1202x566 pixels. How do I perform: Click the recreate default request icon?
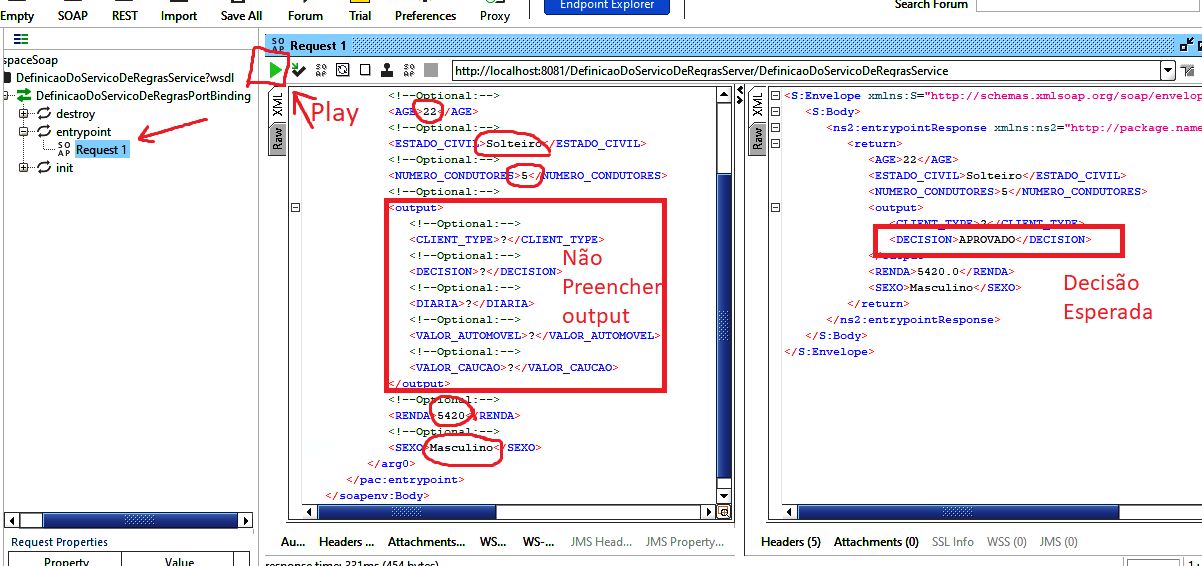click(x=343, y=71)
